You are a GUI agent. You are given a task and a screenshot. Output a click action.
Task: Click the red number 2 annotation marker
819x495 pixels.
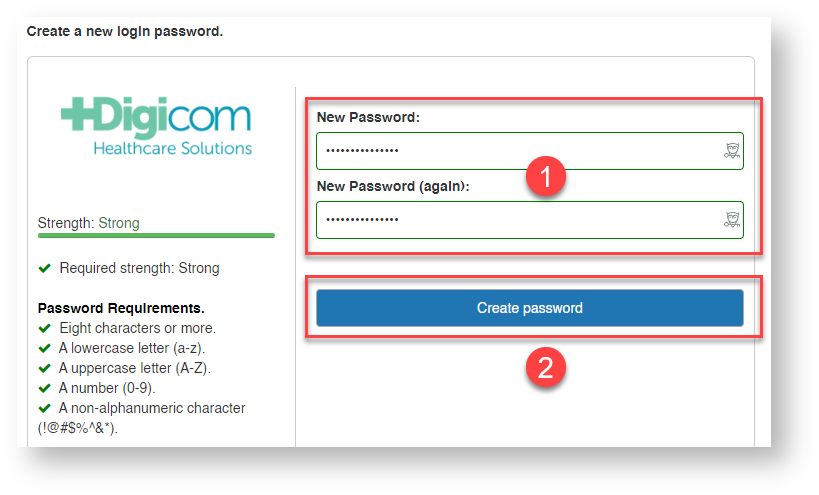coord(545,368)
